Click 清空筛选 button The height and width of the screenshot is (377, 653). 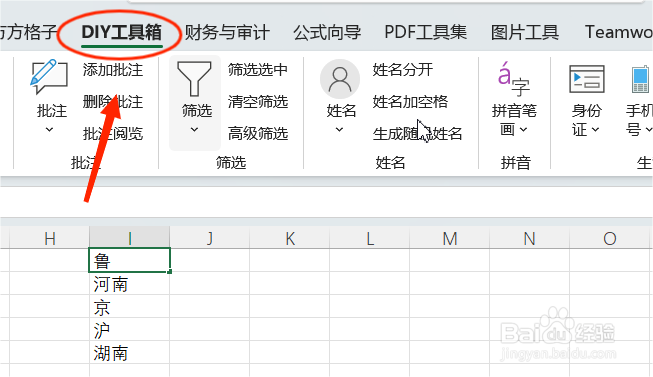pos(258,102)
